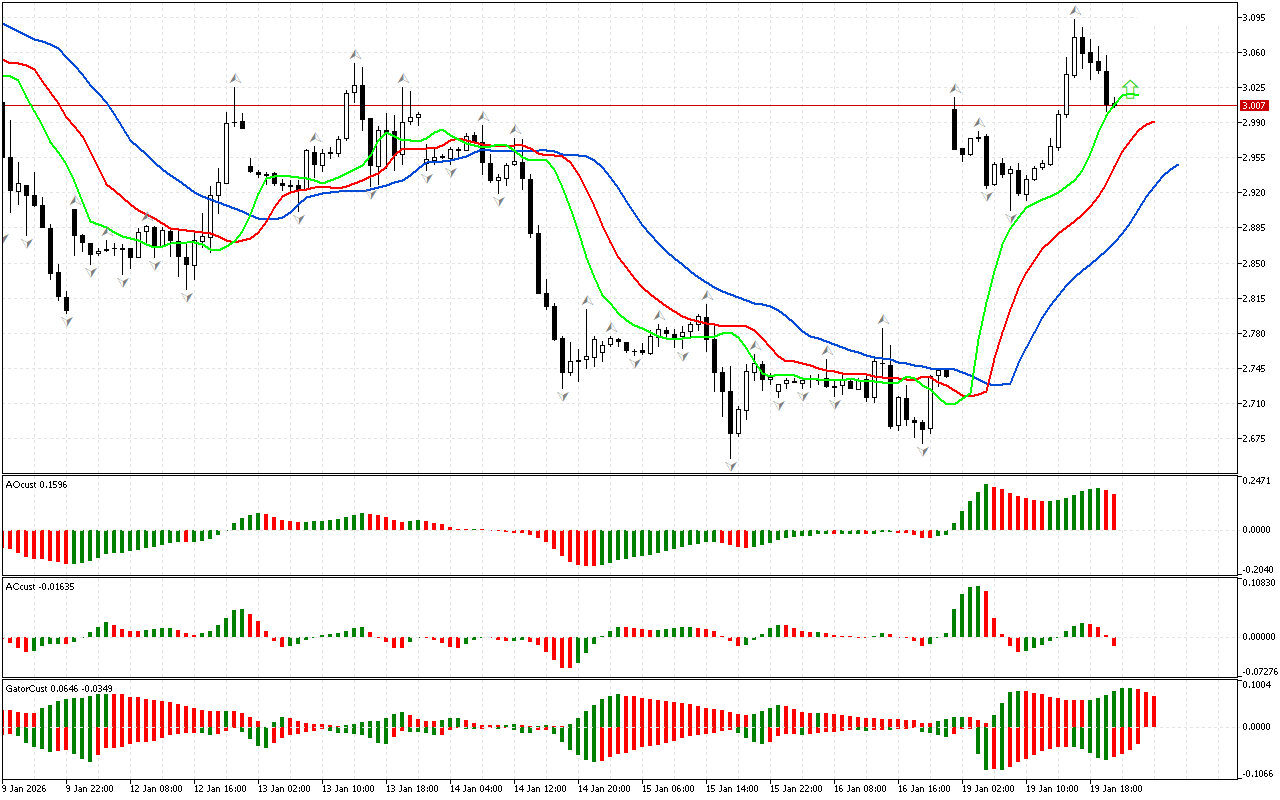
Task: Select the up fractal above the 12 Jan 16:00 spike
Action: tap(235, 77)
